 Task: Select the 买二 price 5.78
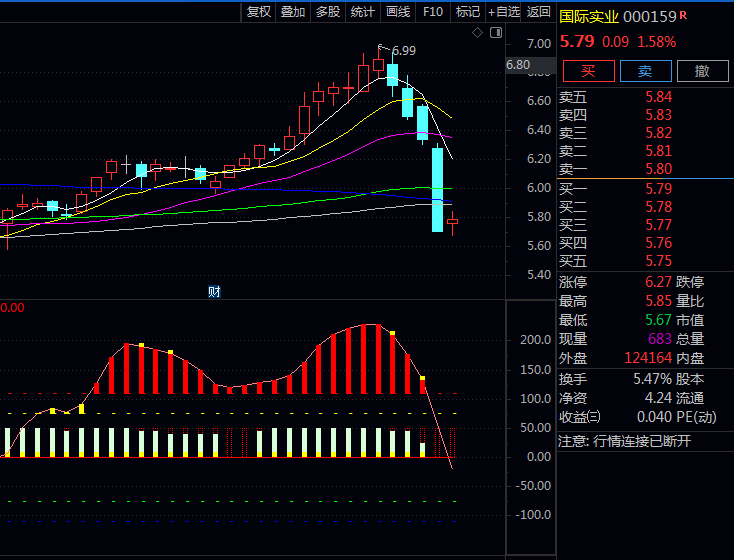[659, 207]
